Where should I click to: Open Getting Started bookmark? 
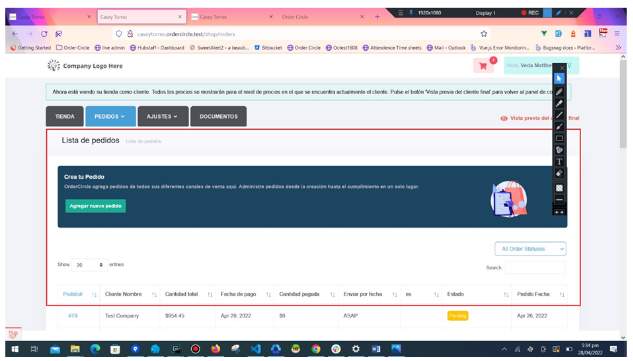(31, 48)
